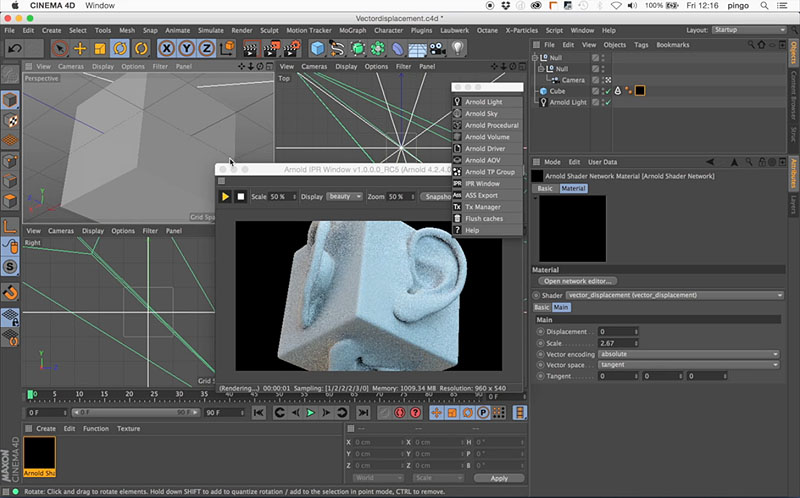Viewport: 800px width, 498px height.
Task: Click the Undo arrow icon
Action: tap(14, 48)
